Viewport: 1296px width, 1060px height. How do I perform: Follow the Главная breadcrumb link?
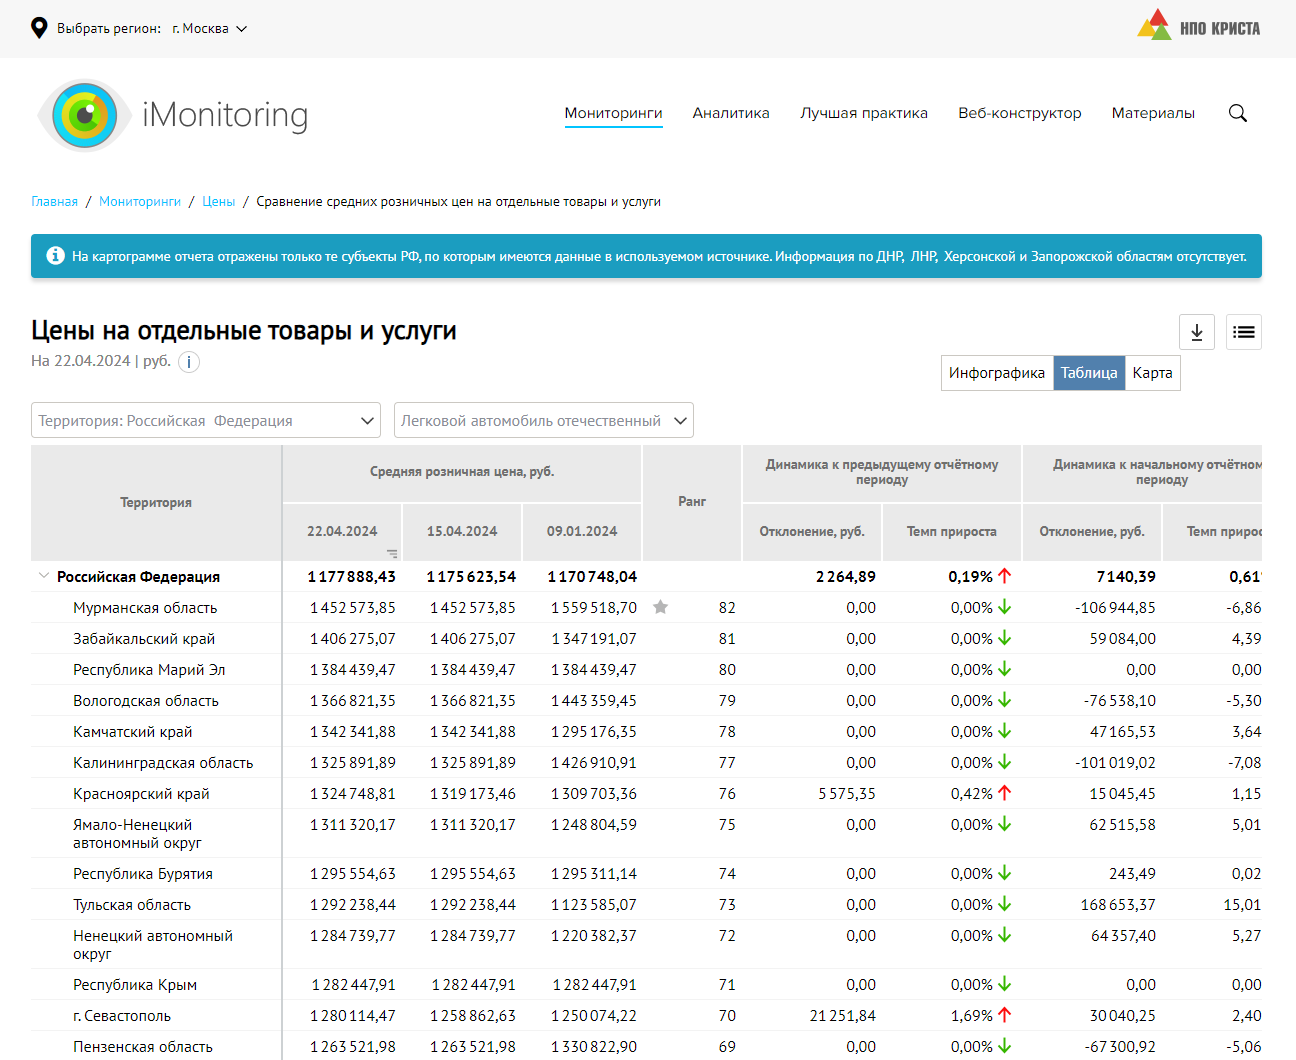click(x=54, y=202)
